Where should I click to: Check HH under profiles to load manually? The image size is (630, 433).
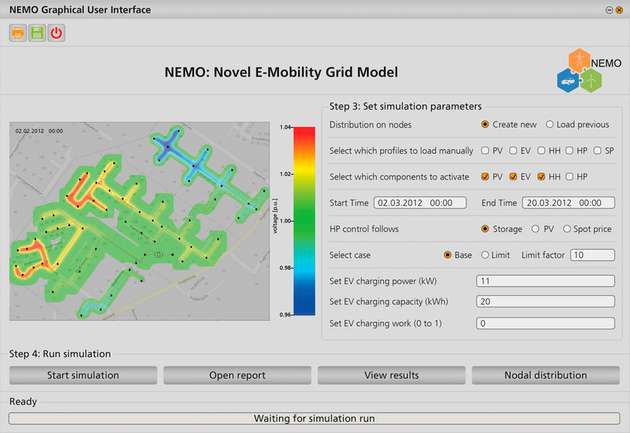click(x=541, y=151)
